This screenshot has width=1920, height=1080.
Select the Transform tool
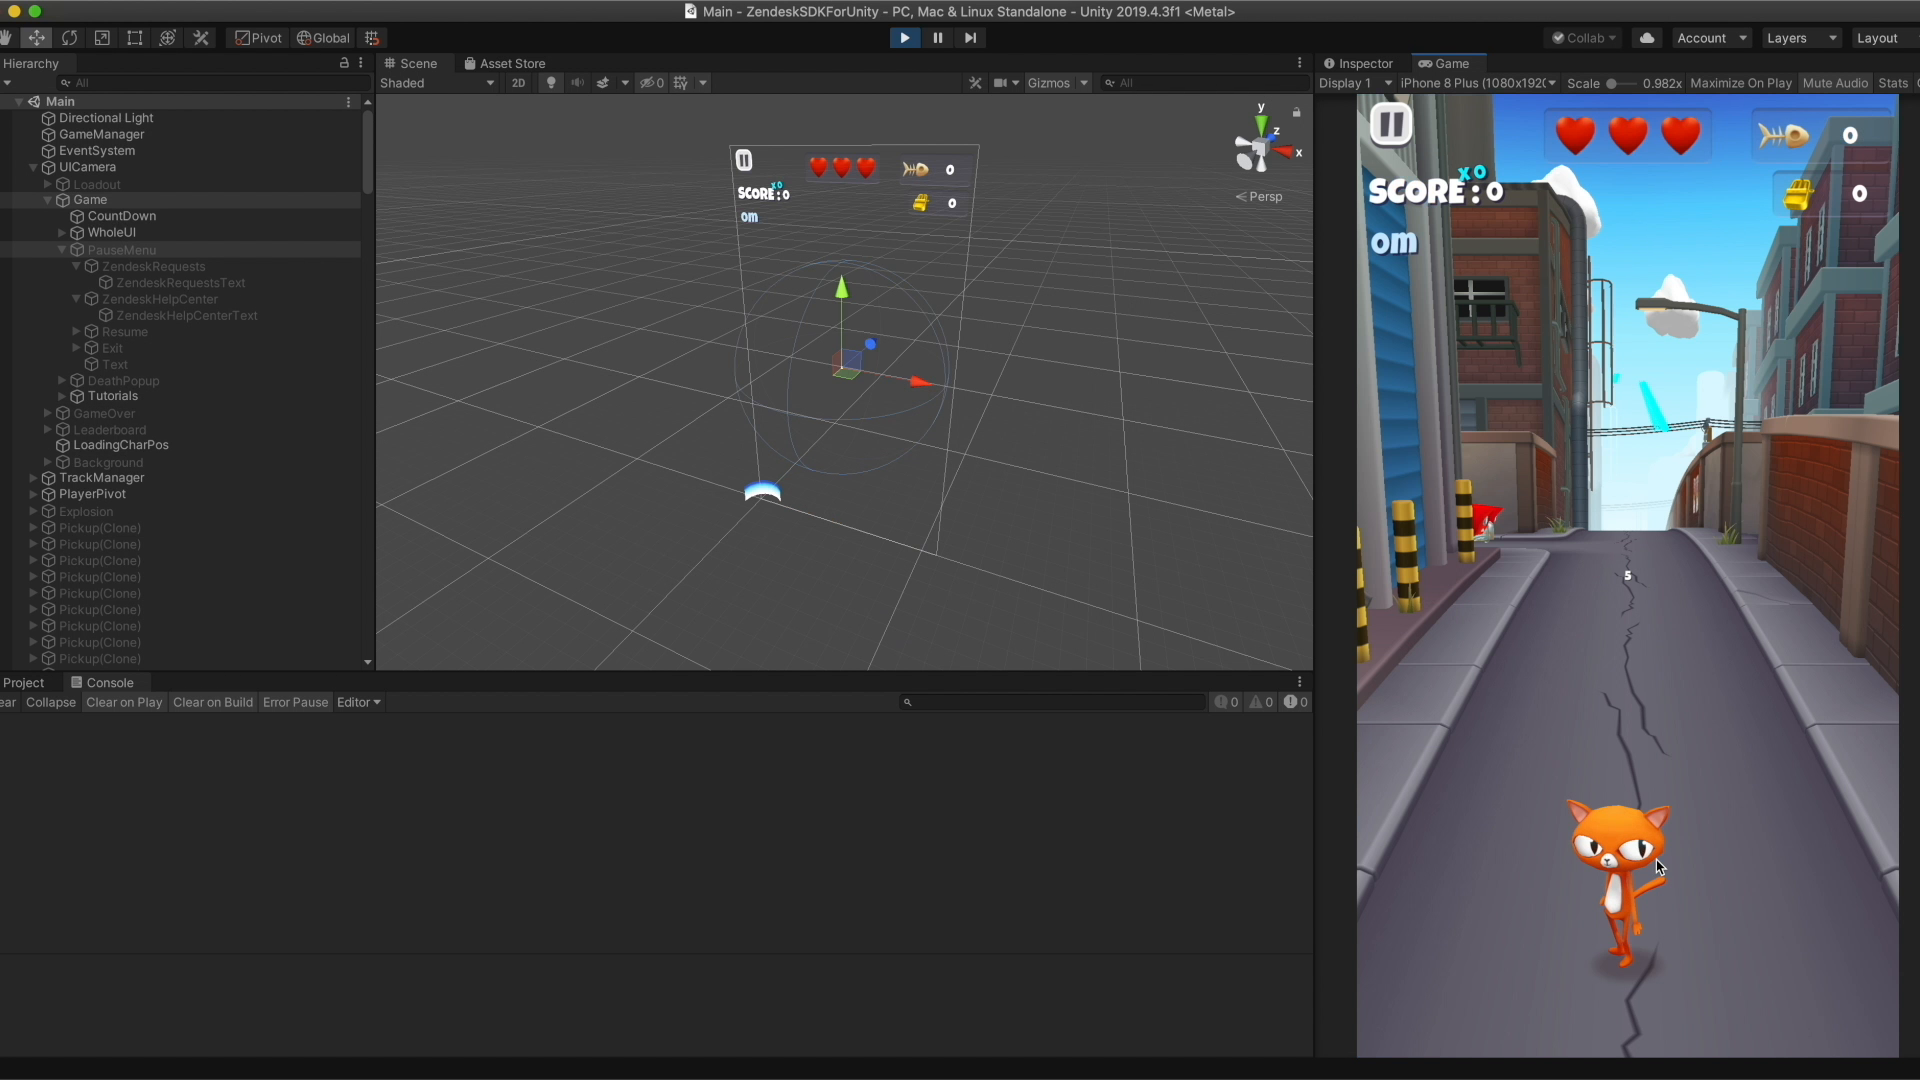[168, 38]
